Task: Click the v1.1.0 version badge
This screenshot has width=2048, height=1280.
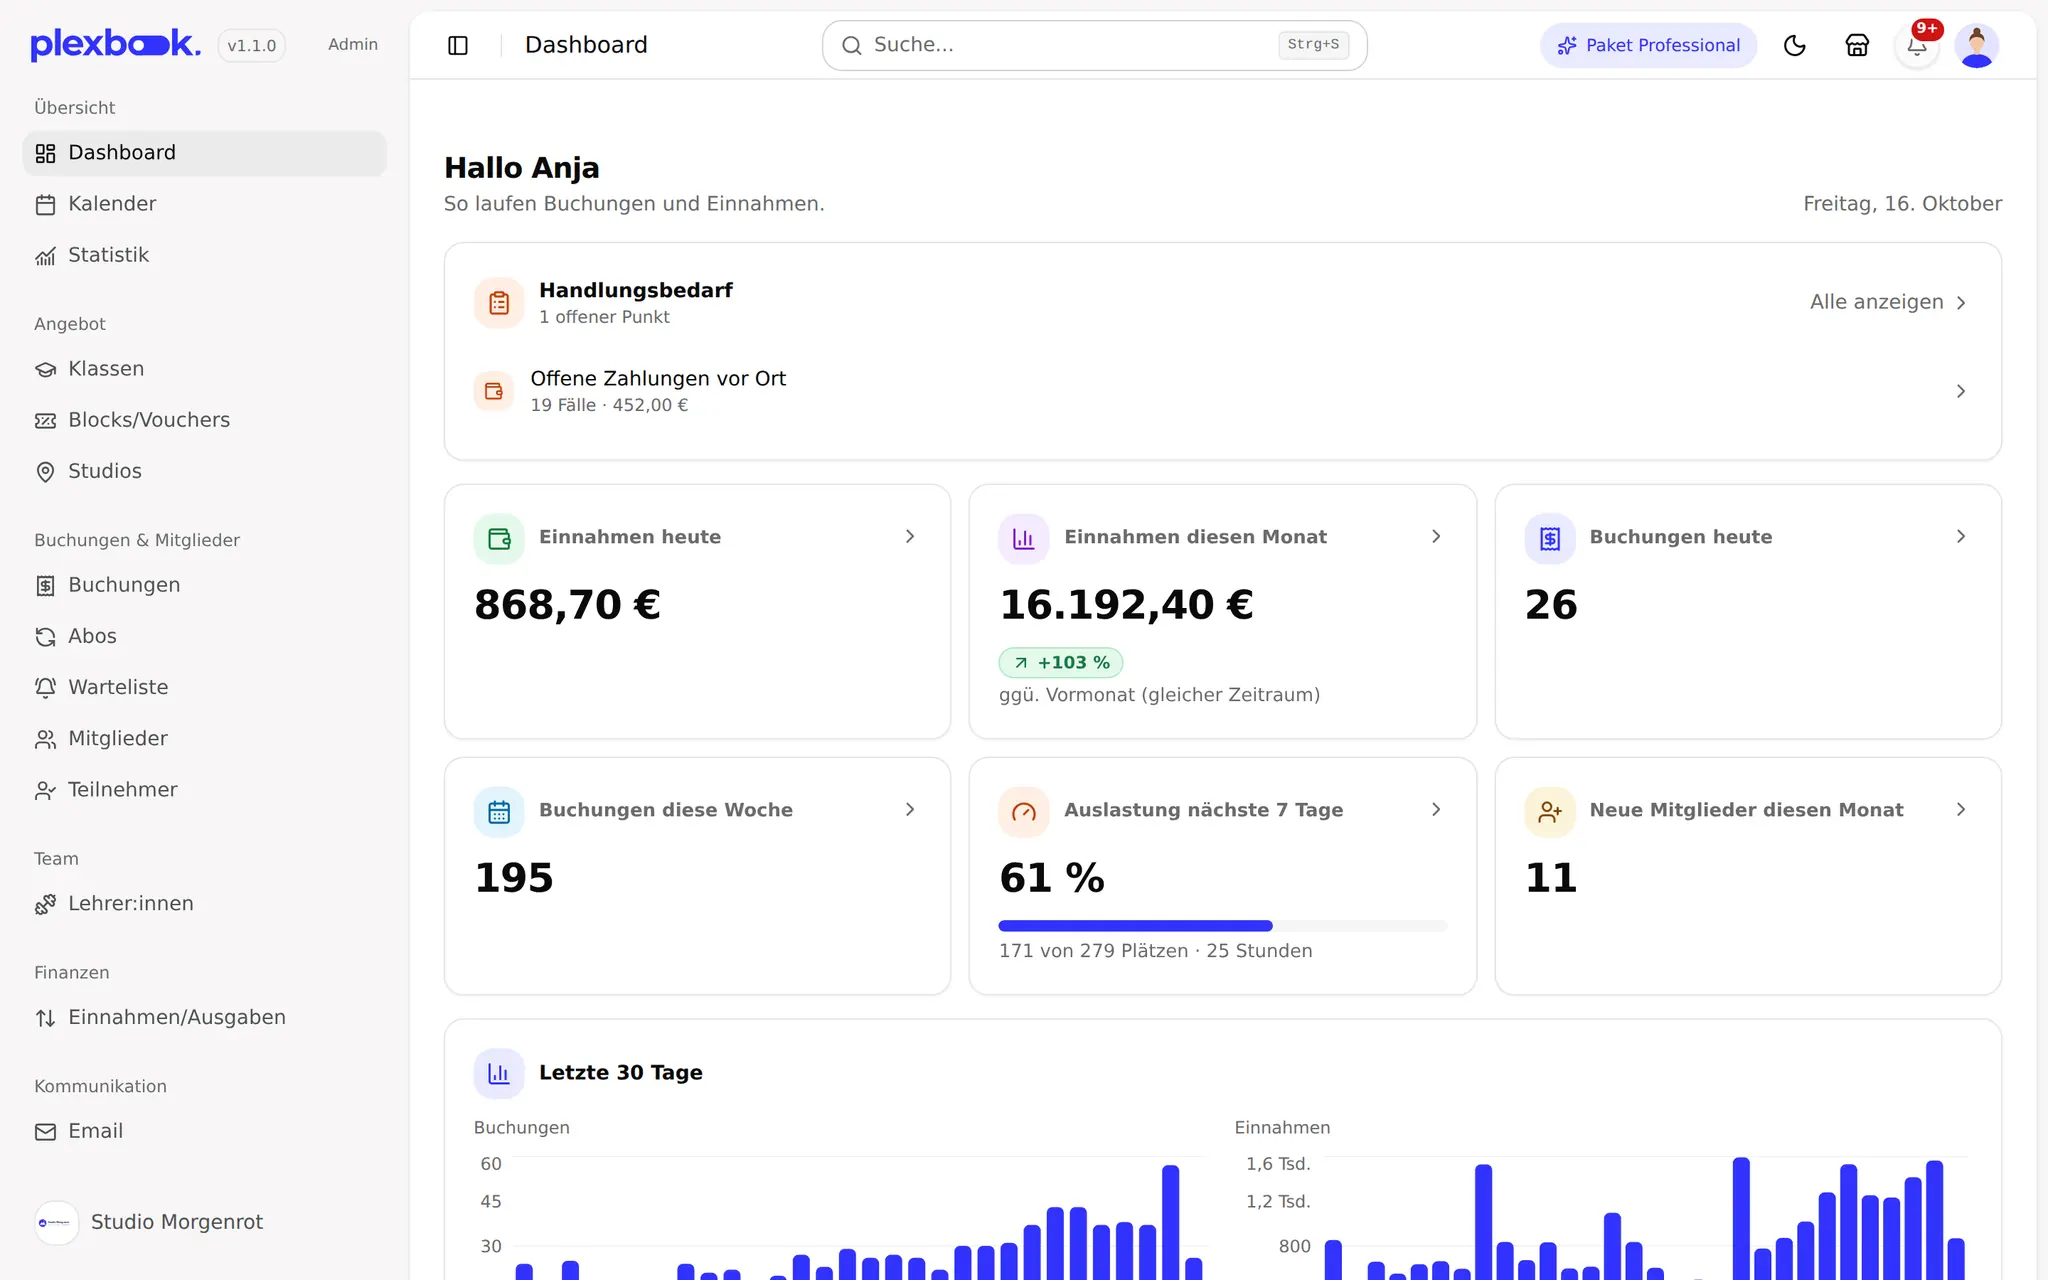Action: point(252,45)
